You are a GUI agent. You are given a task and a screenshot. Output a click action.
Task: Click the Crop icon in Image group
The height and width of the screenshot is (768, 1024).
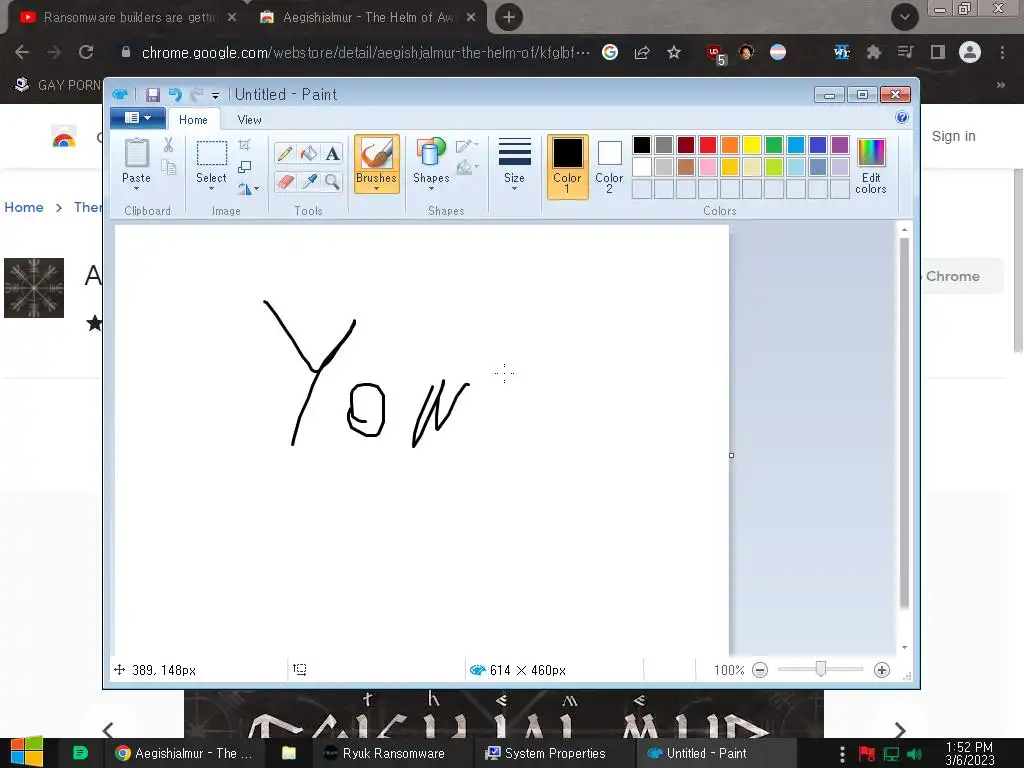pos(245,144)
